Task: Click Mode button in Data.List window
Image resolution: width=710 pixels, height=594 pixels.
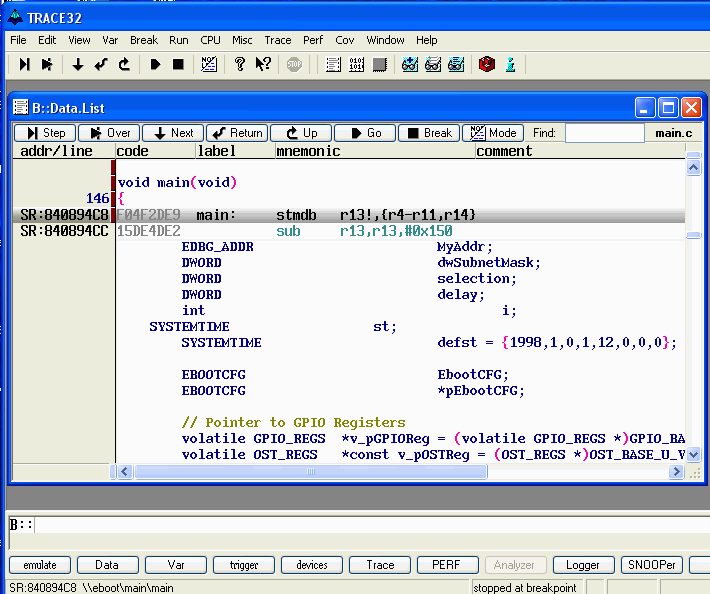Action: [x=493, y=133]
